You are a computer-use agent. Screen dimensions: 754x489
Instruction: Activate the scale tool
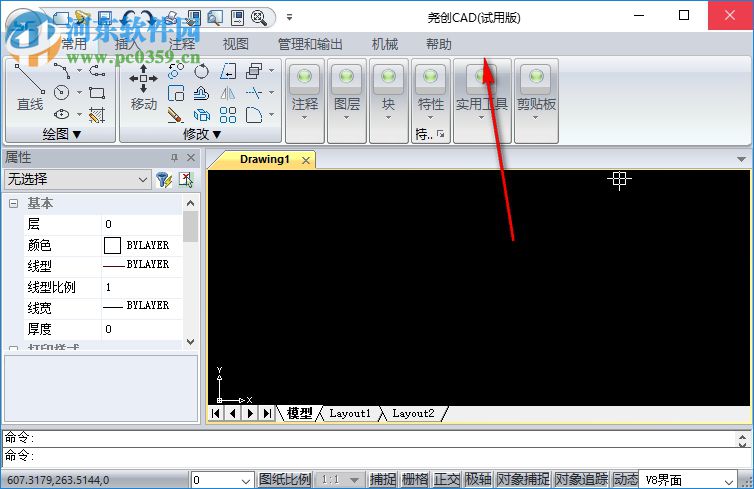[x=176, y=93]
